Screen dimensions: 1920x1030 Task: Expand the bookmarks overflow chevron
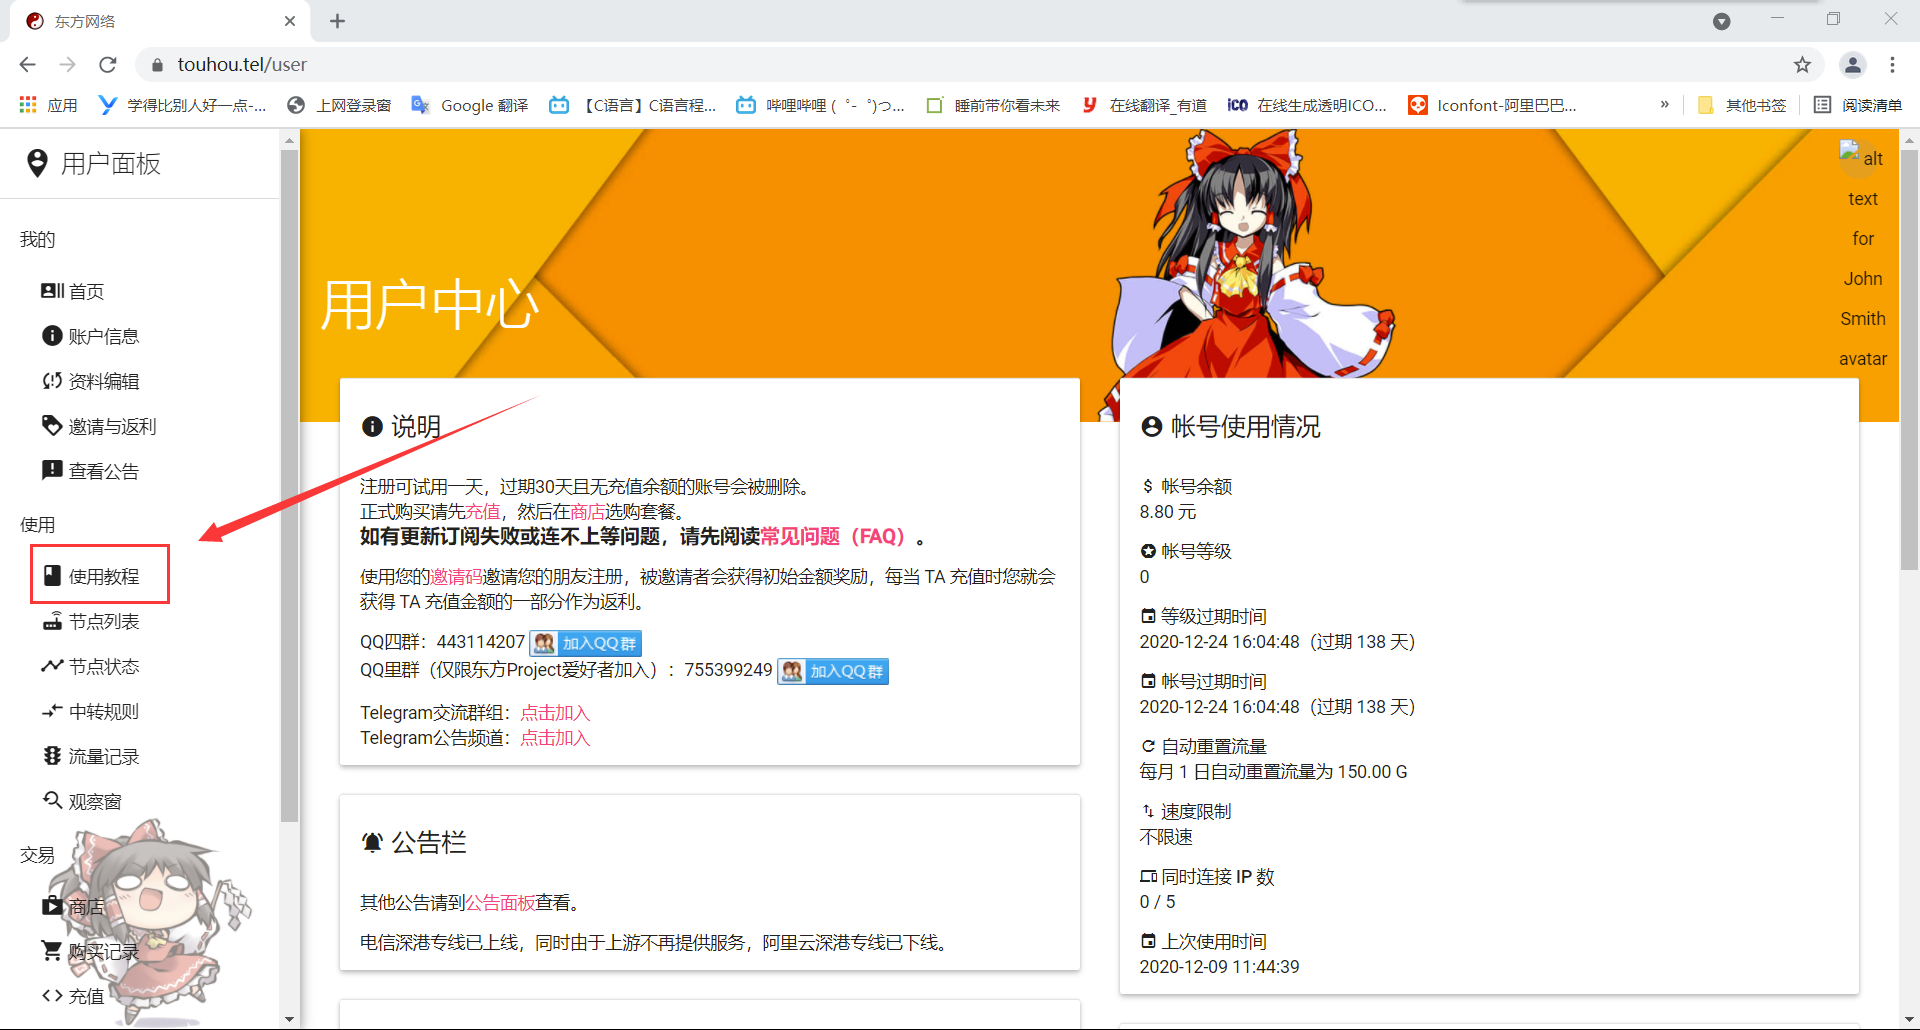(1665, 104)
